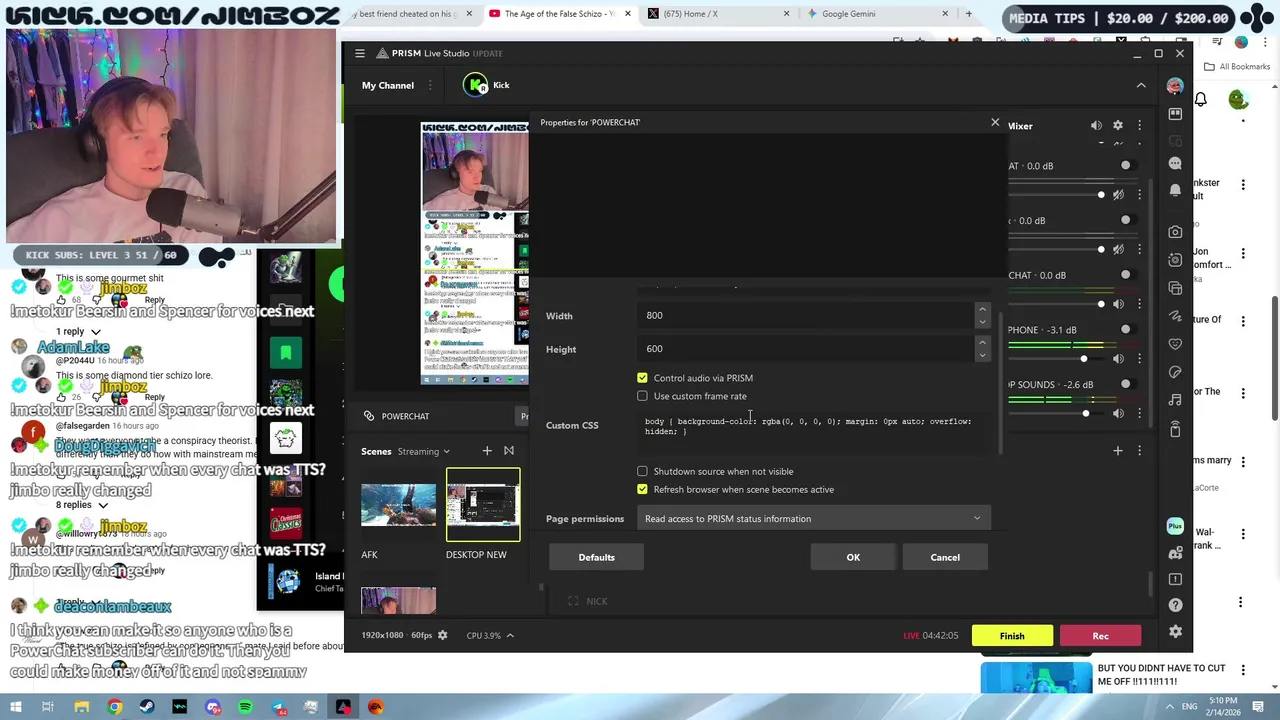Screen dimensions: 1280x720
Task: Adjust SOUNDS volume slider
Action: pyautogui.click(x=1086, y=413)
